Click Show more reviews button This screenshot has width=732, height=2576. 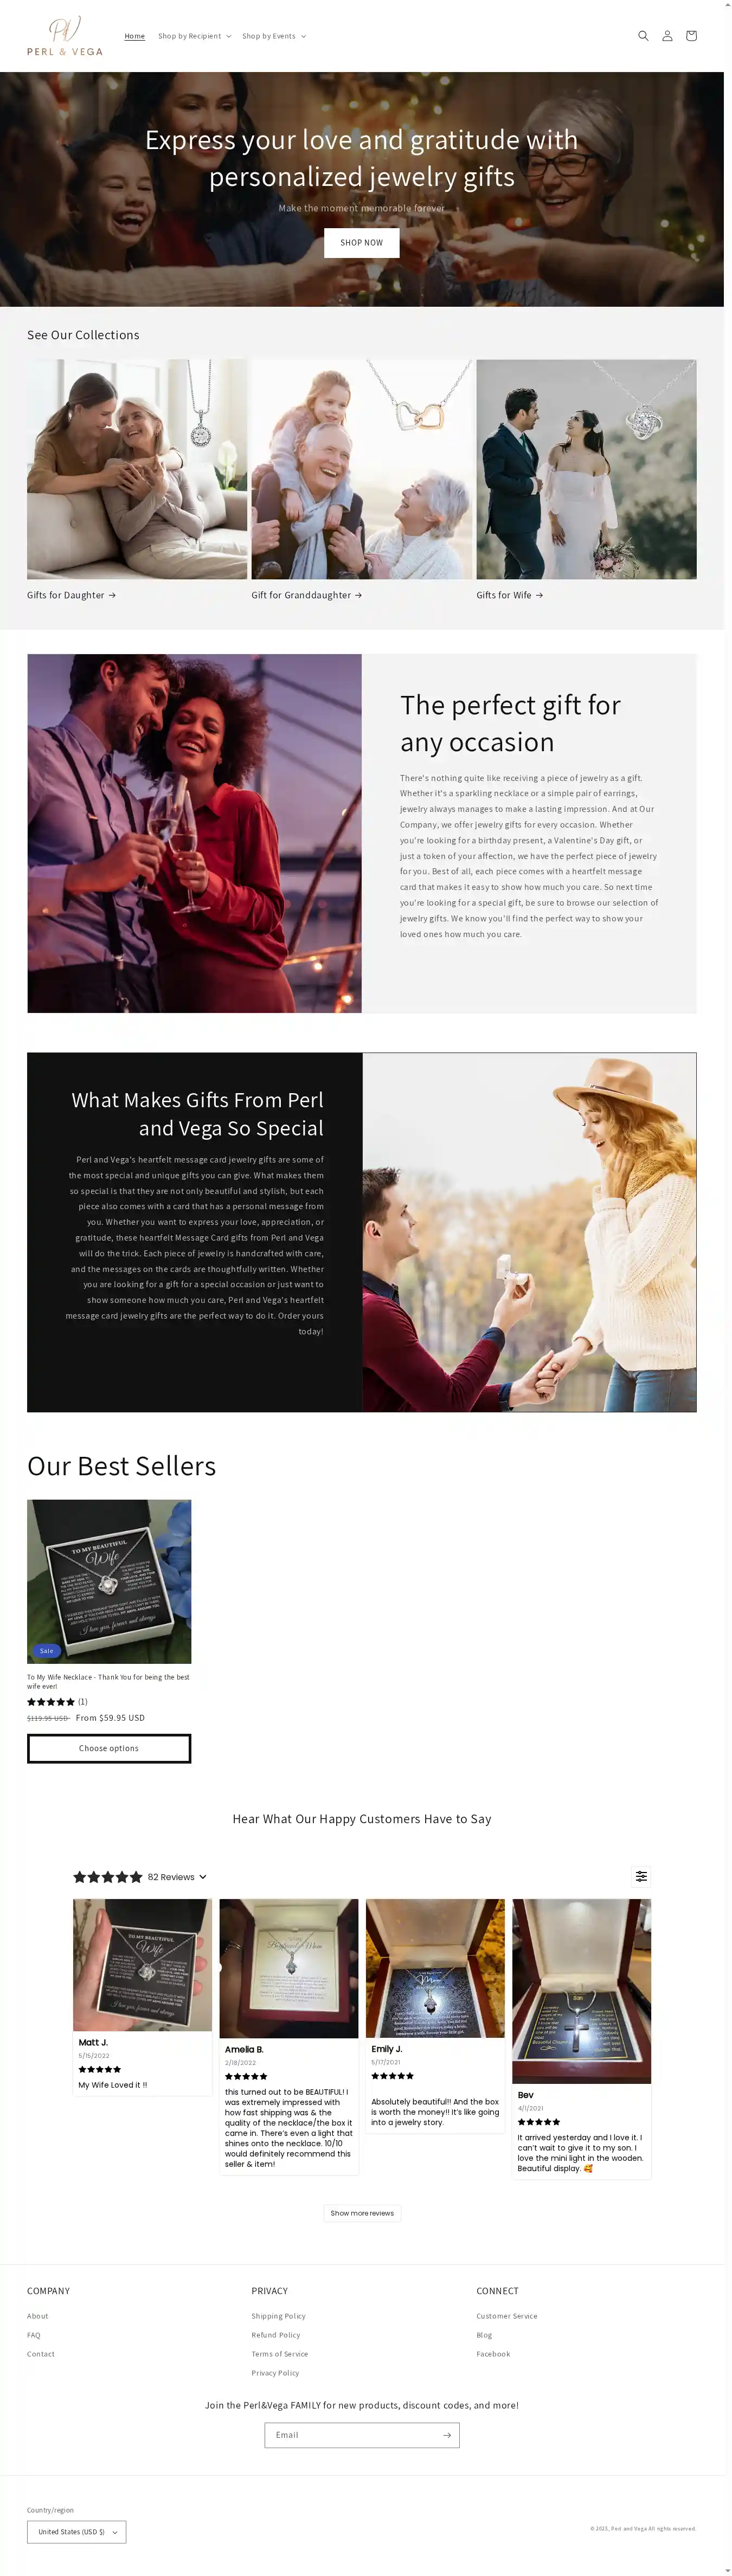coord(362,2213)
